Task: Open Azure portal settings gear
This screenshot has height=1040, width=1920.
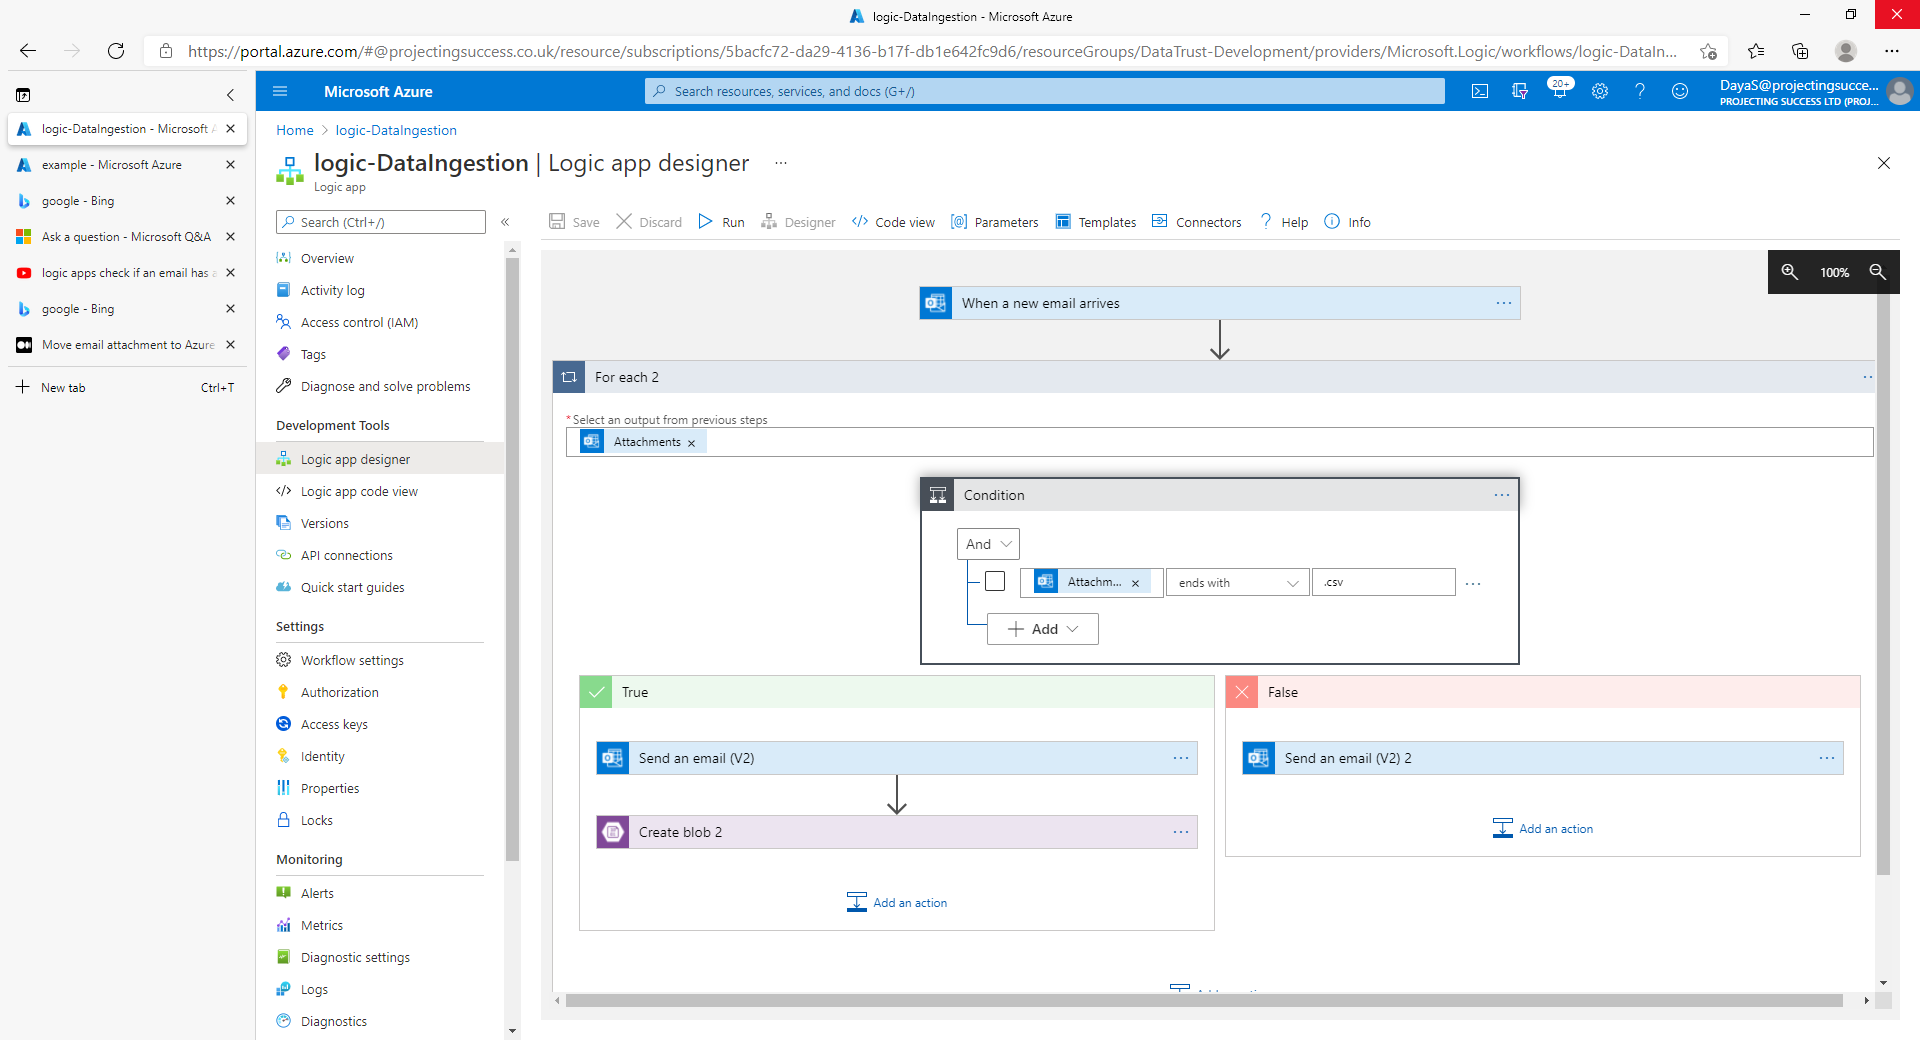Action: [x=1600, y=91]
